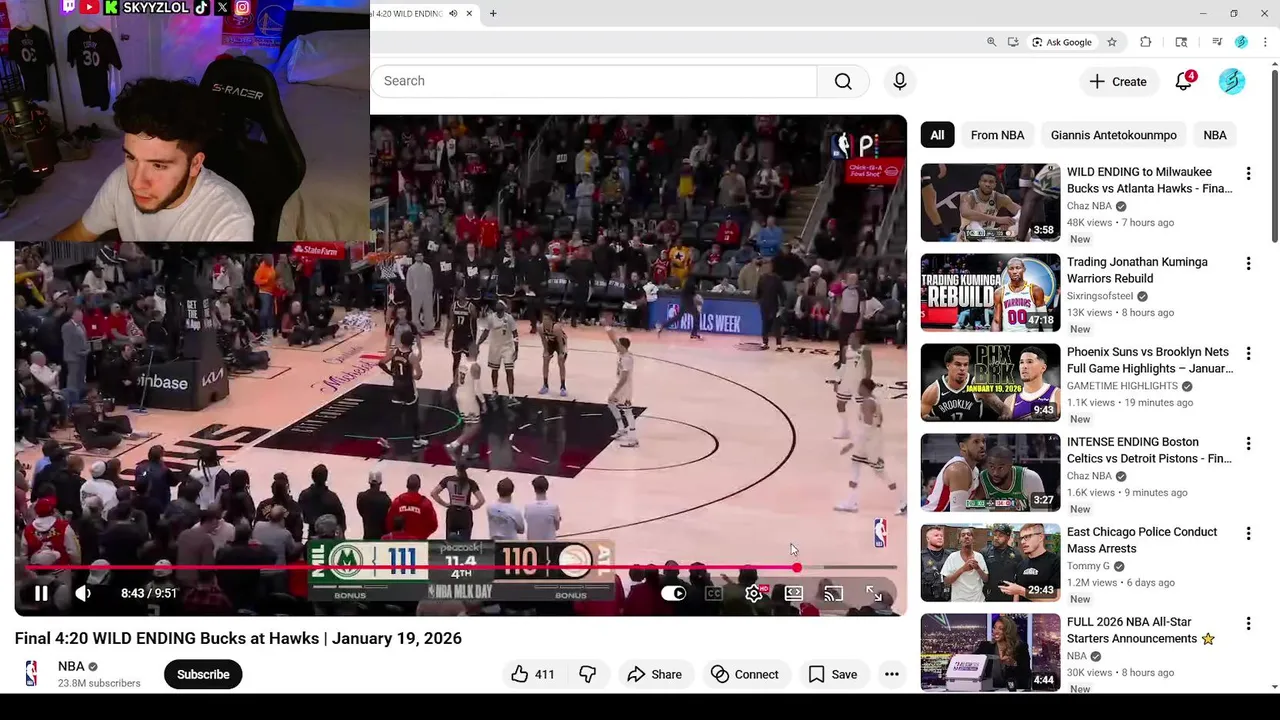Select the Giannis Antetokounmpo filter chip

[x=1113, y=135]
